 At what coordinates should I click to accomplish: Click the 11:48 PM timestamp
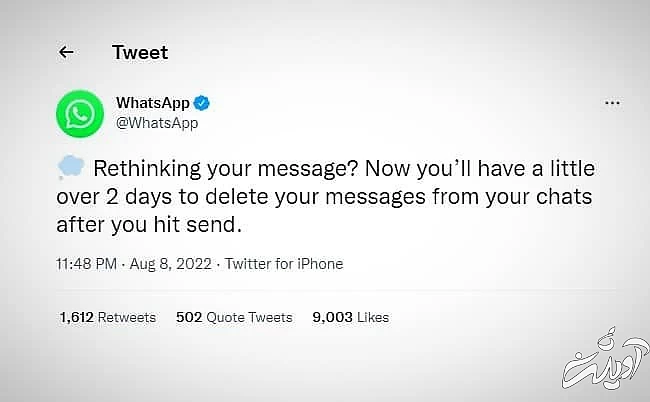[86, 264]
